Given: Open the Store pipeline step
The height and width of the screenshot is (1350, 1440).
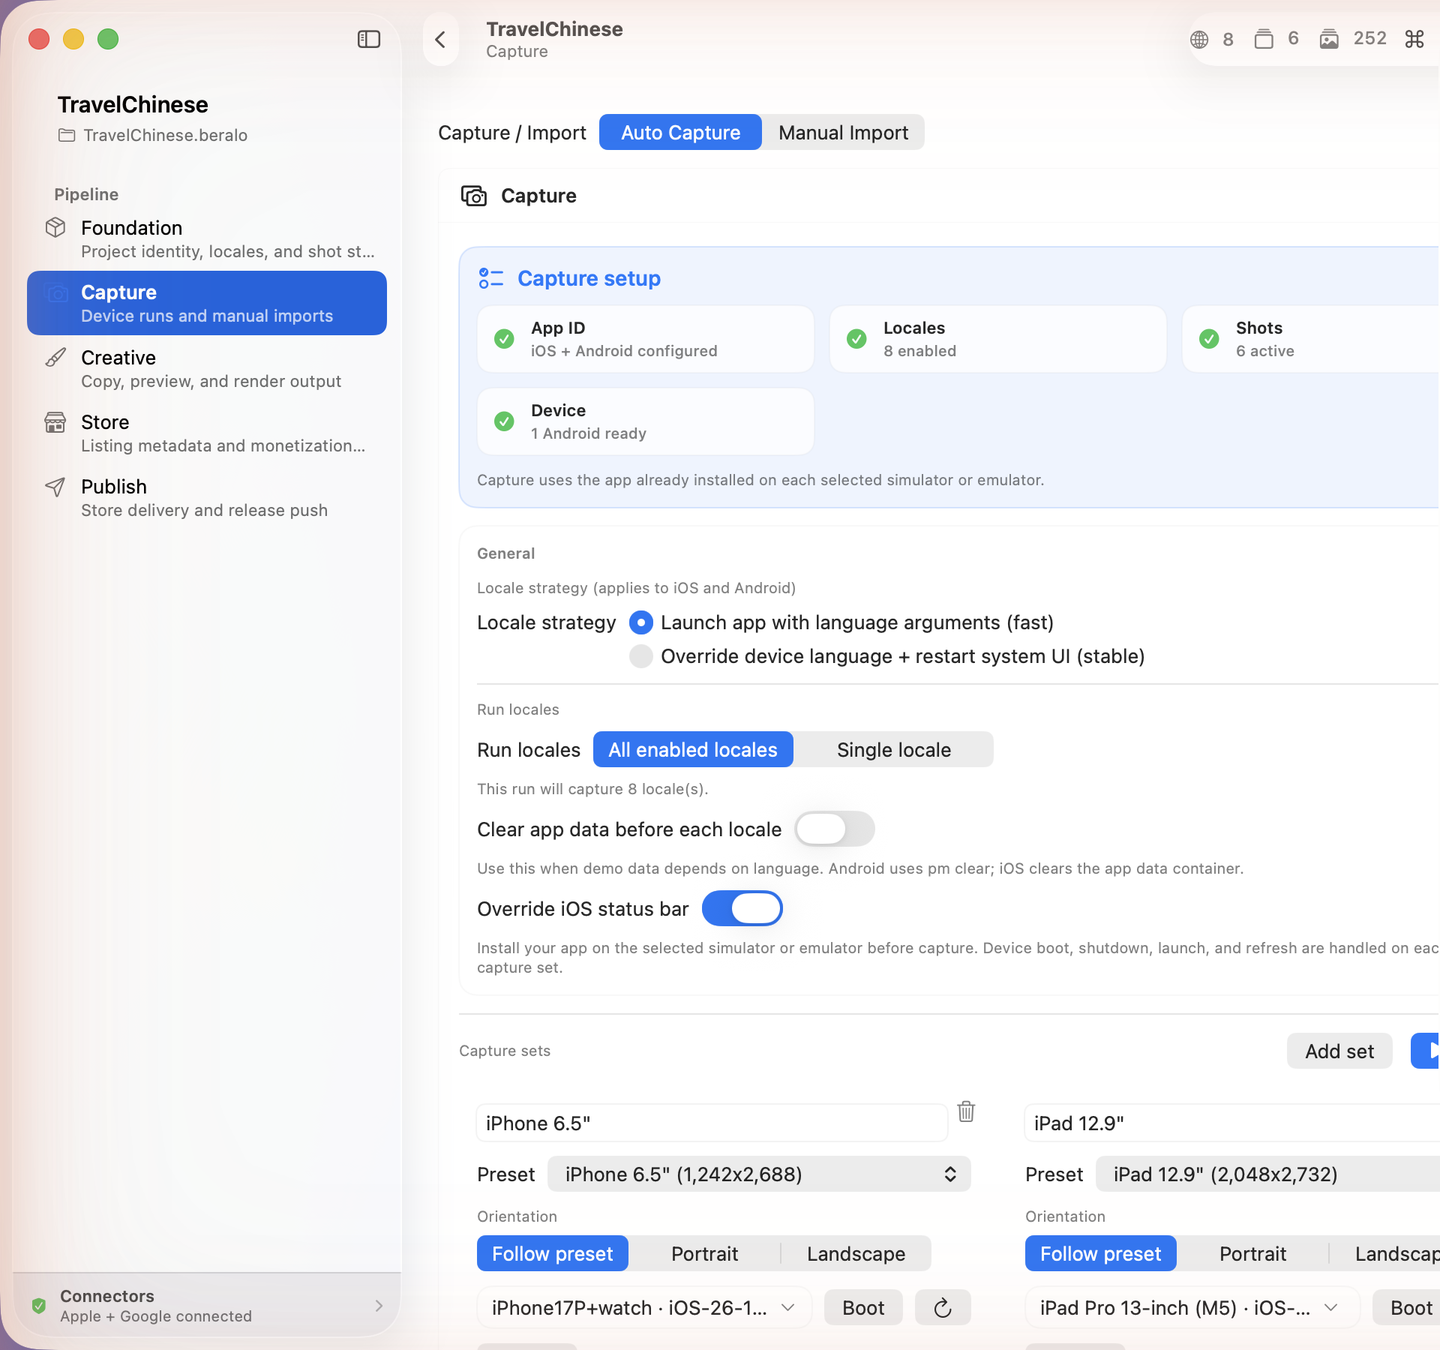Looking at the screenshot, I should (x=207, y=433).
